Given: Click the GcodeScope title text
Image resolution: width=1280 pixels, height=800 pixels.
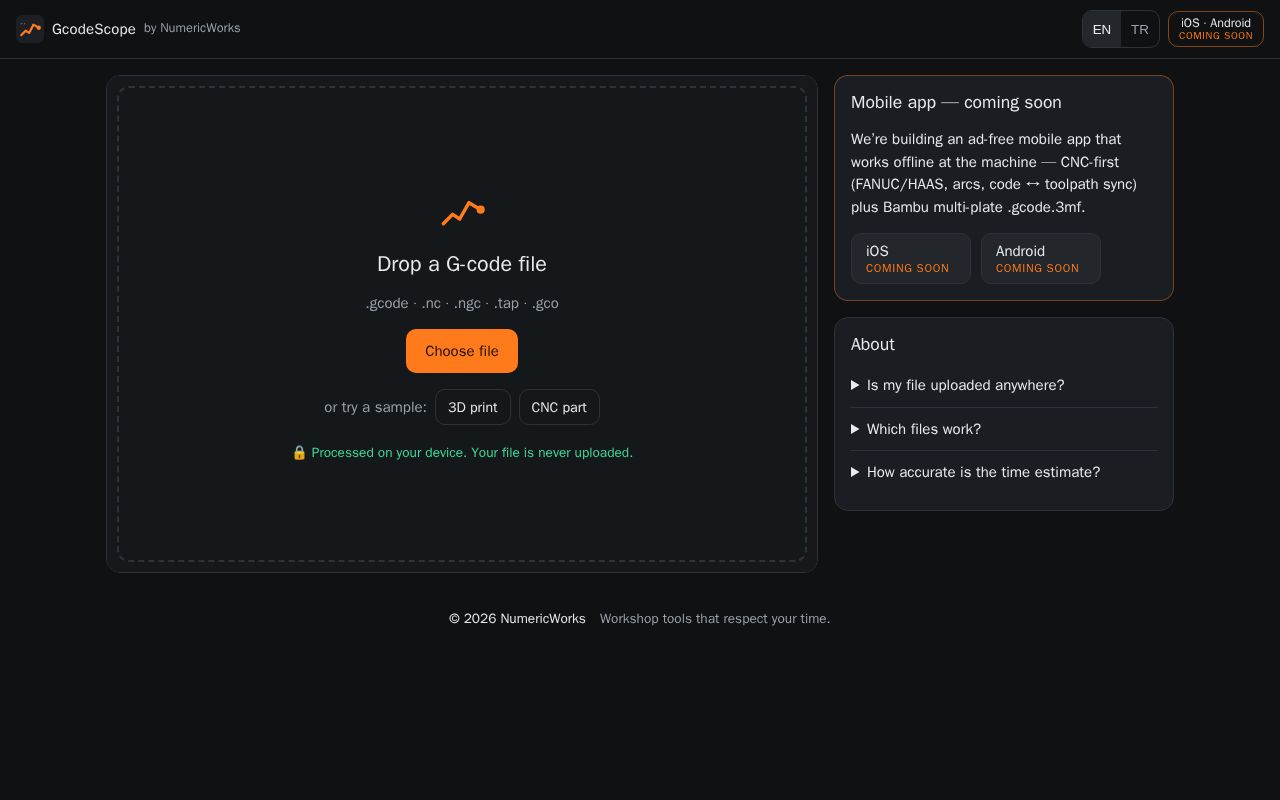Looking at the screenshot, I should 94,29.
